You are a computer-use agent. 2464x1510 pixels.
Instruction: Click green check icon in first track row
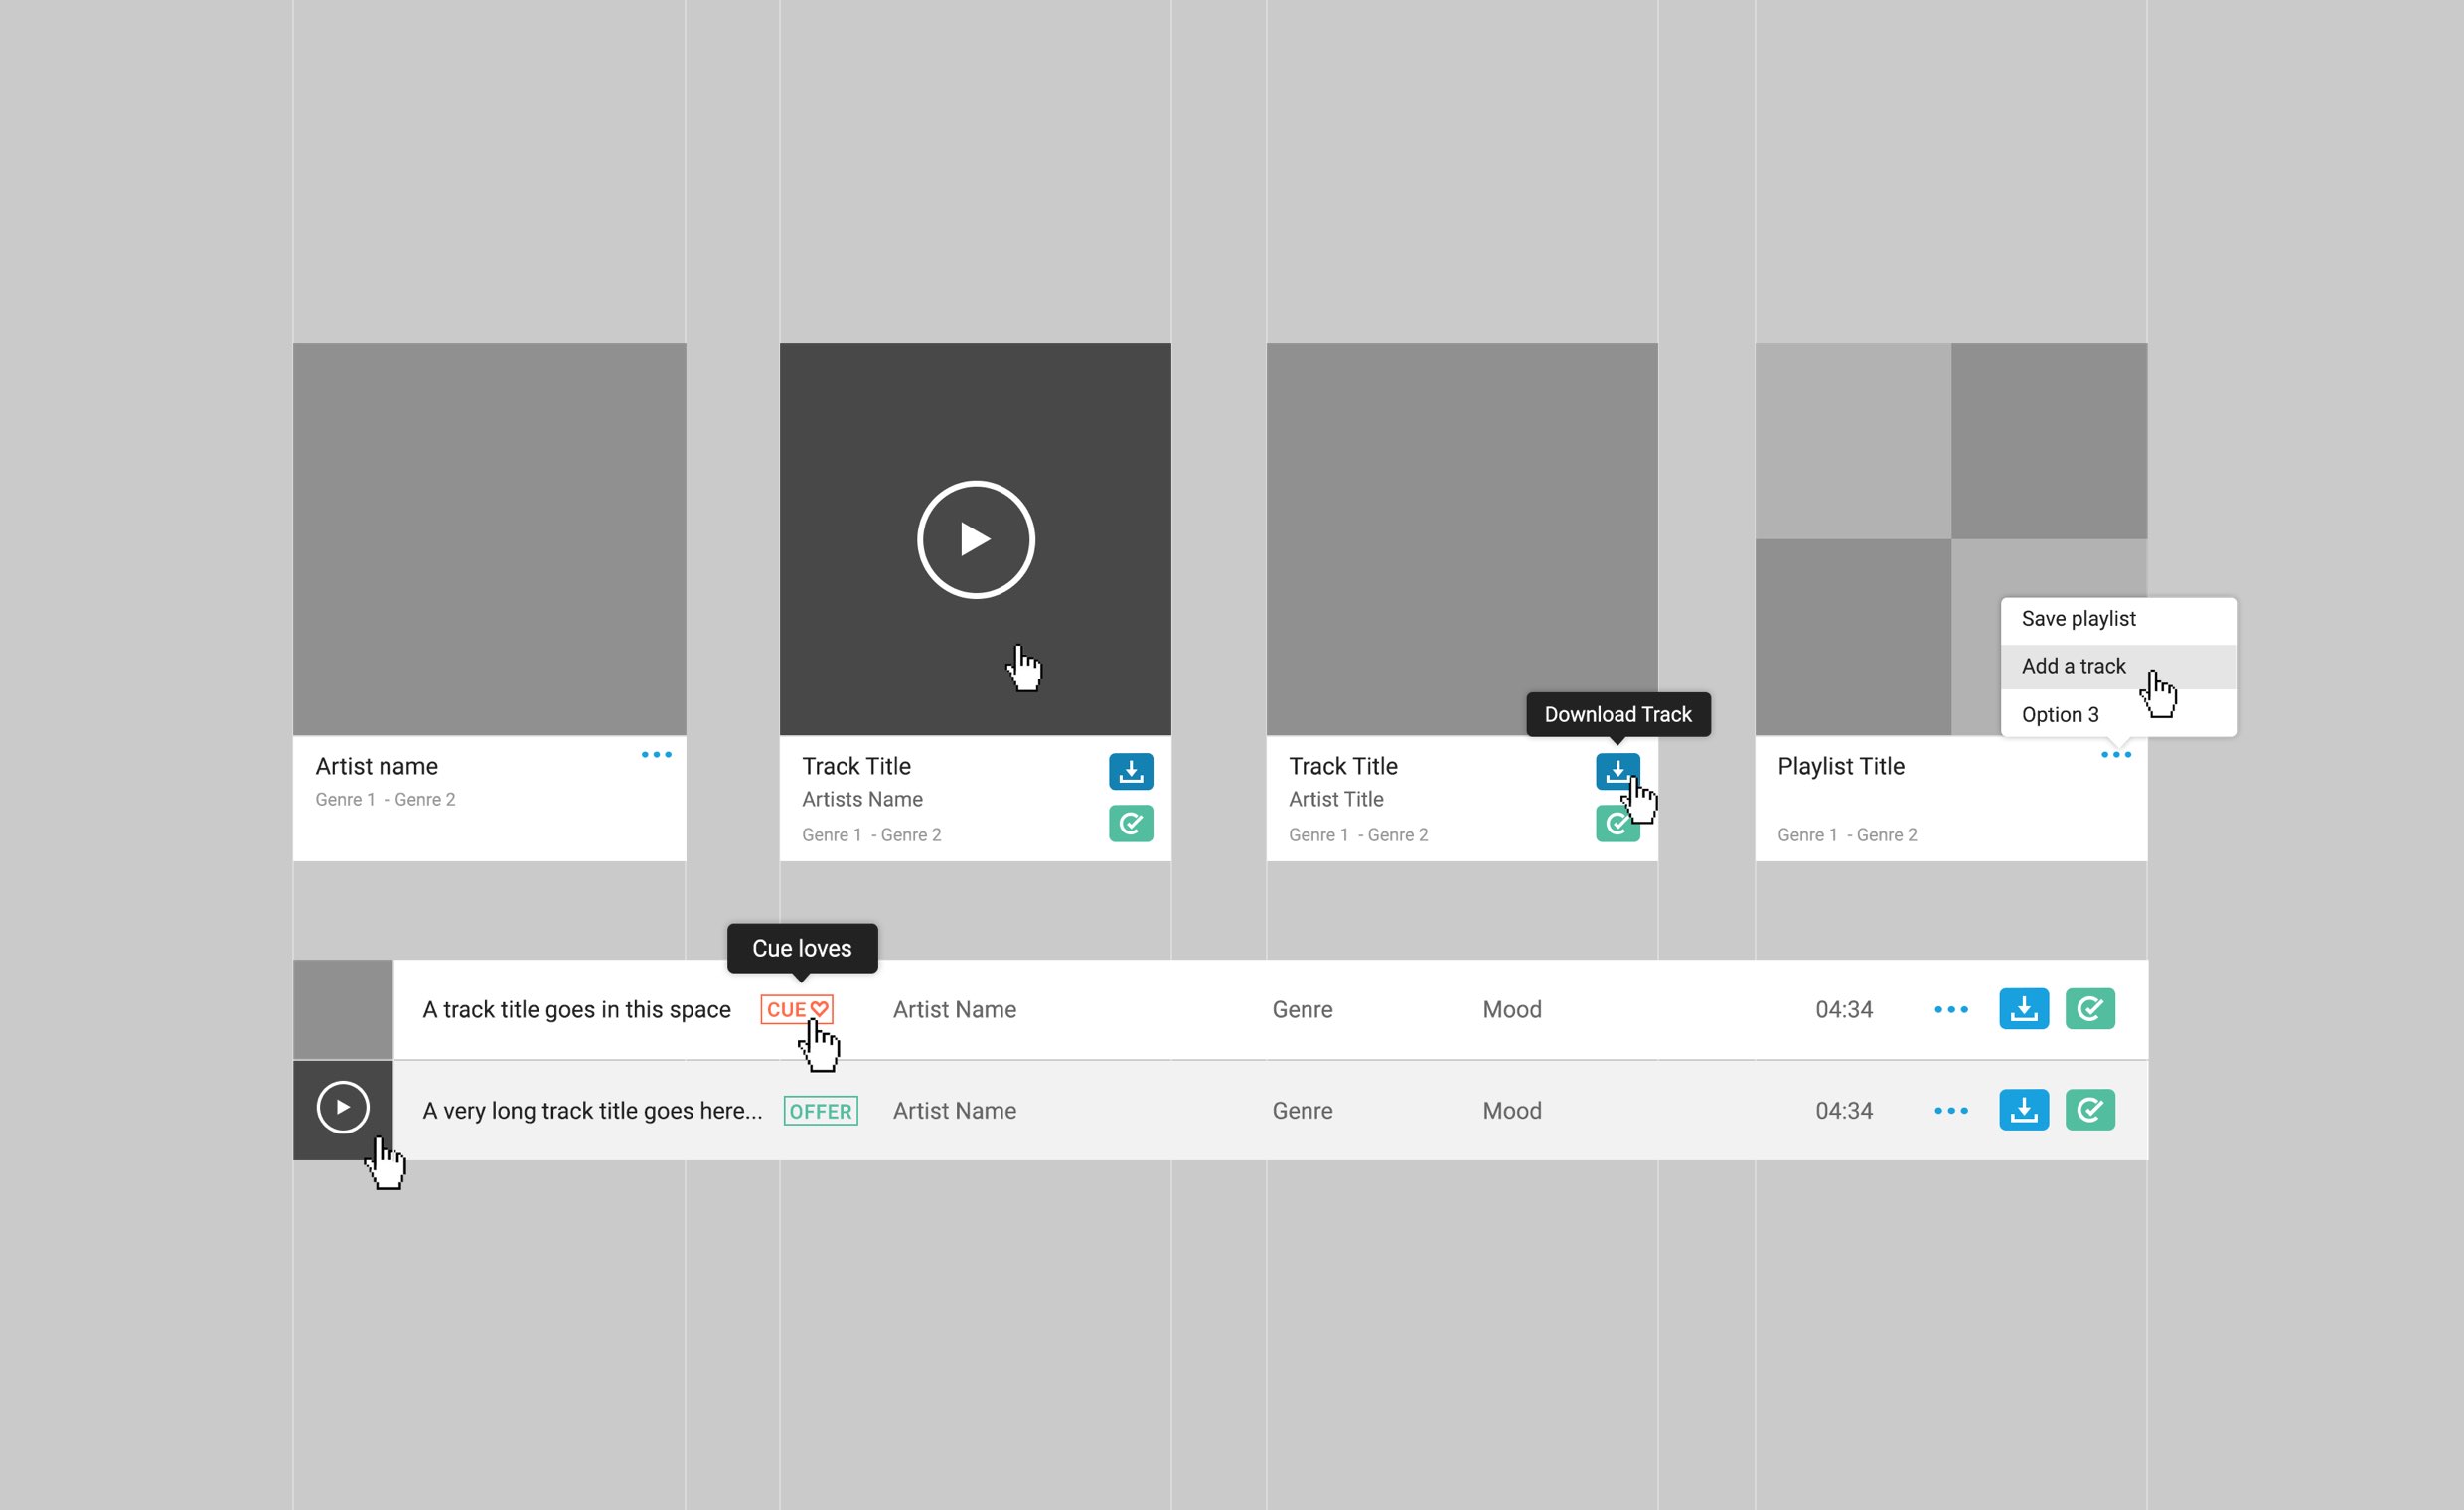pyautogui.click(x=2089, y=1009)
